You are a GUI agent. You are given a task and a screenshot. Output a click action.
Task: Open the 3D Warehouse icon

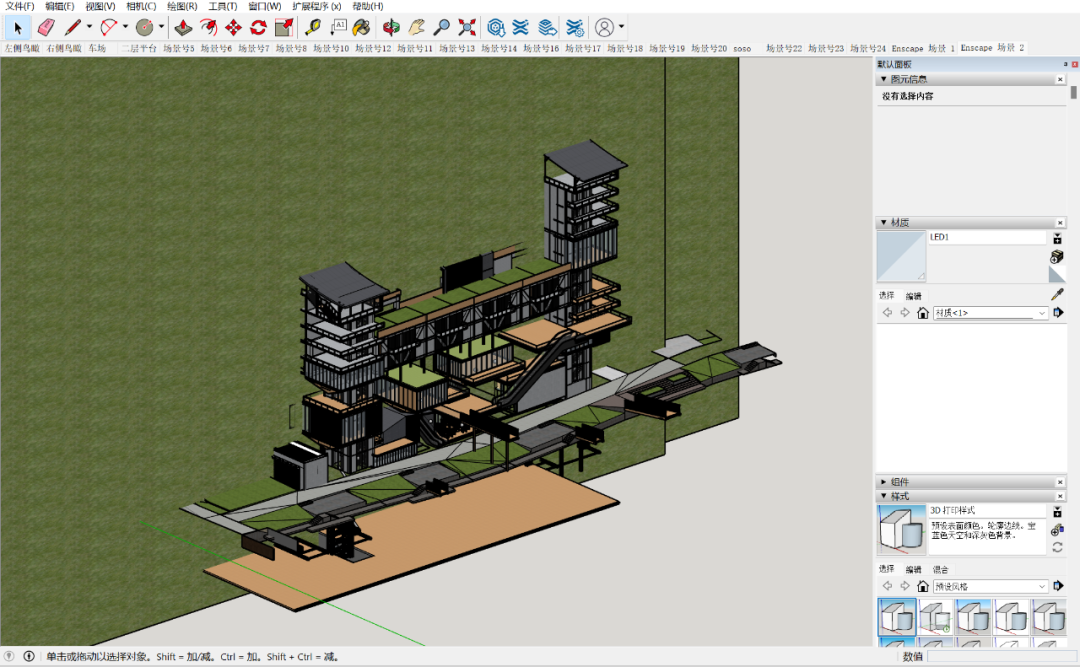(x=496, y=28)
